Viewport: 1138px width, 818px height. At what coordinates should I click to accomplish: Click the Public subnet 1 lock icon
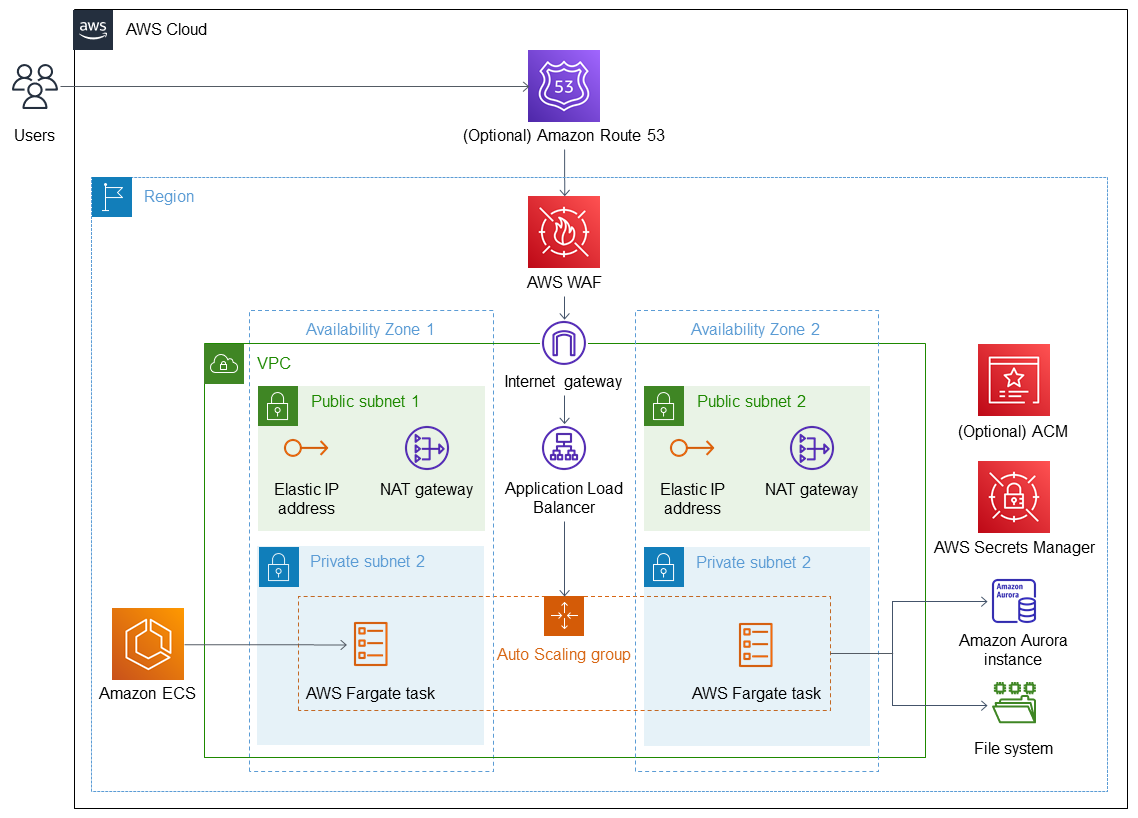tap(278, 406)
